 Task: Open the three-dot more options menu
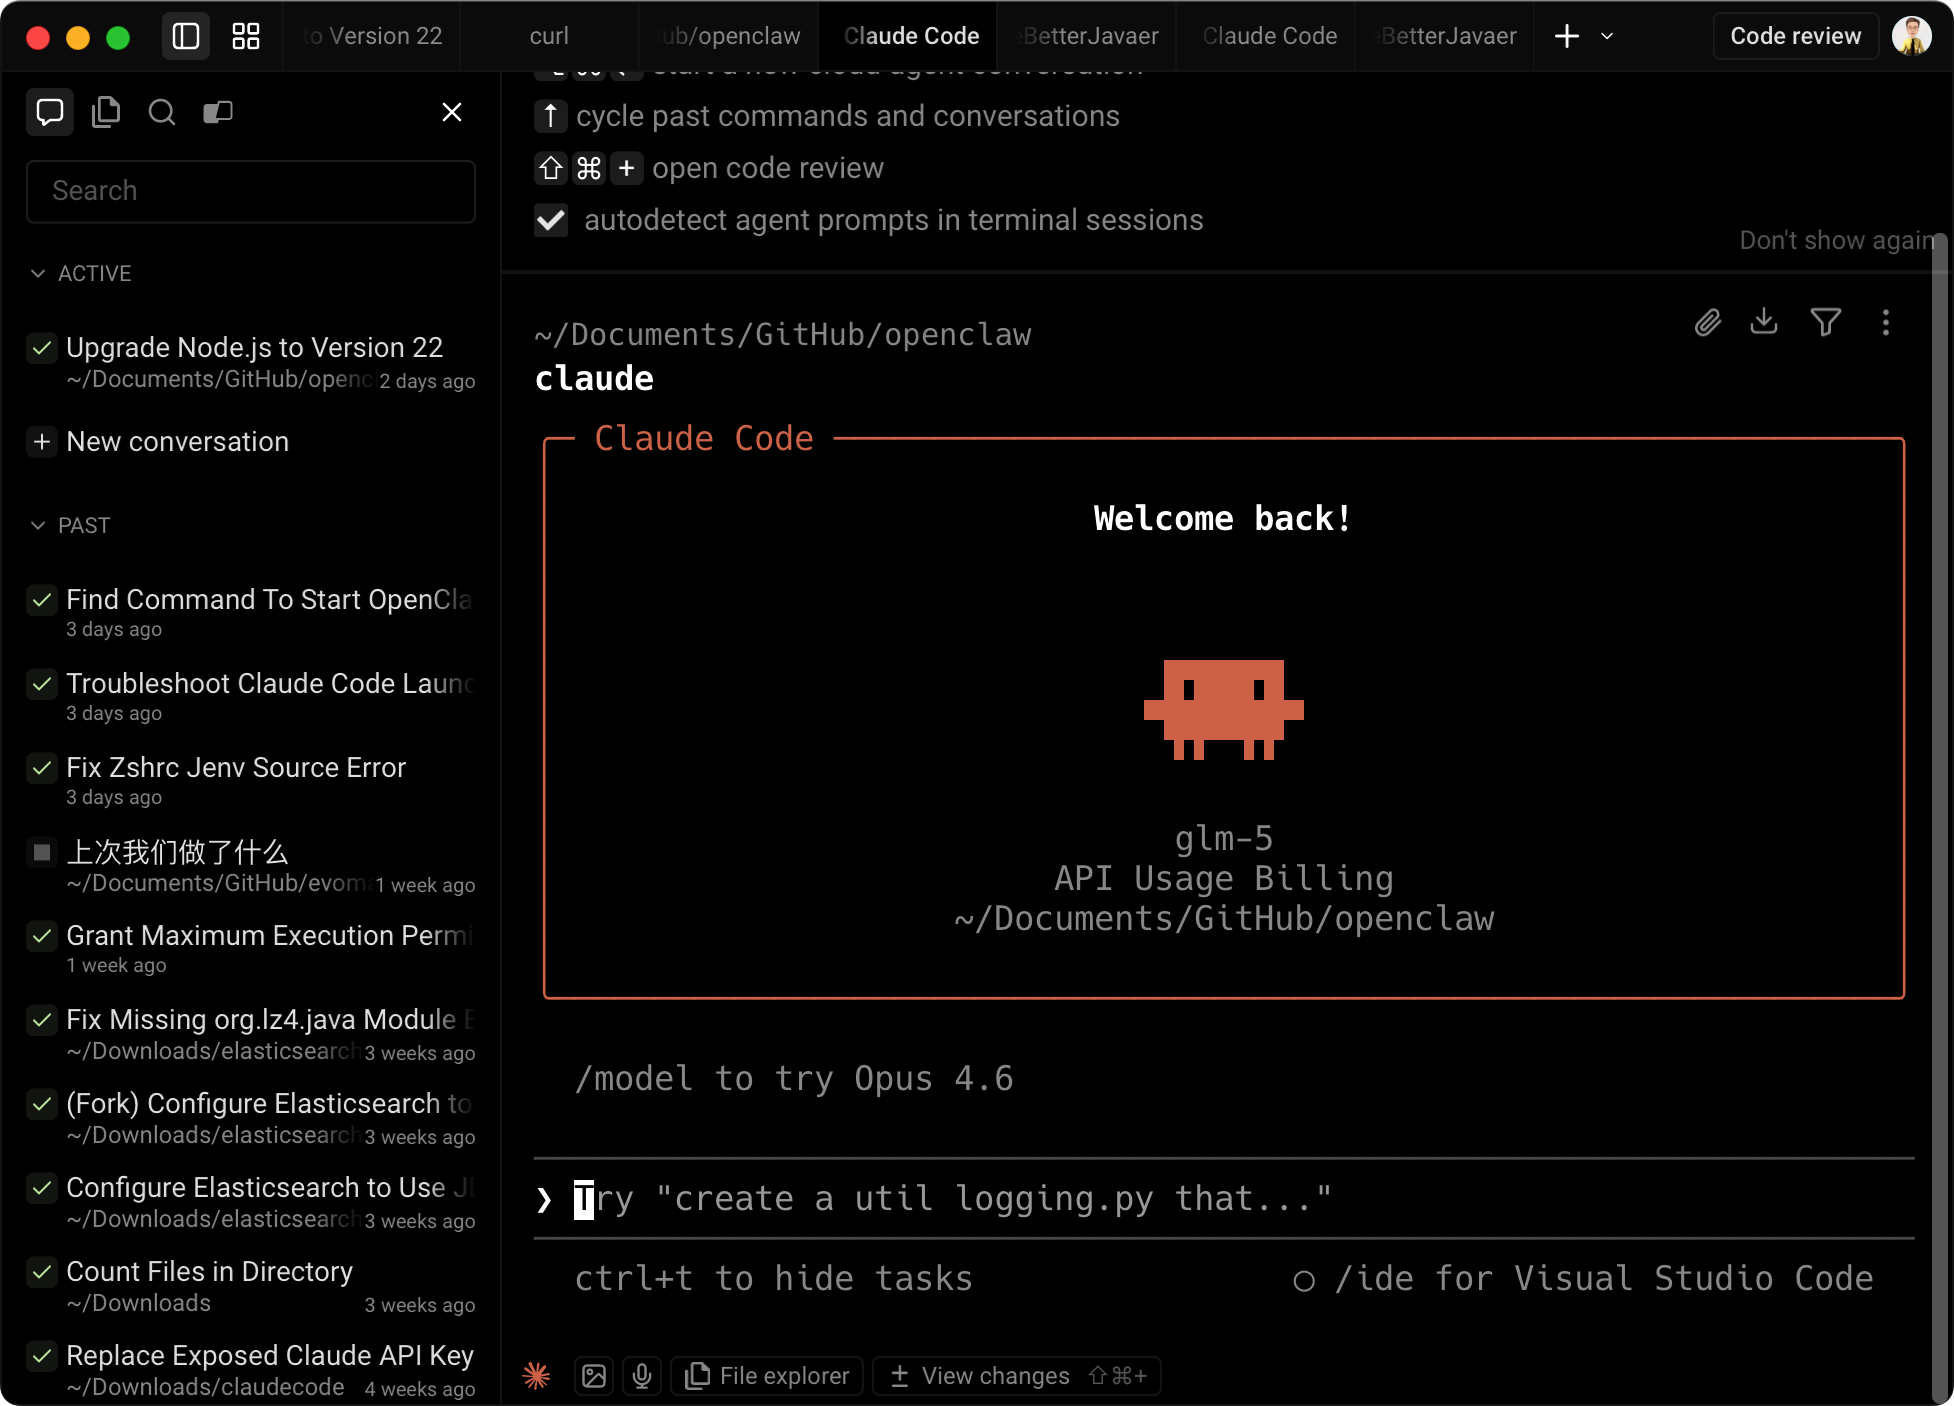1886,322
